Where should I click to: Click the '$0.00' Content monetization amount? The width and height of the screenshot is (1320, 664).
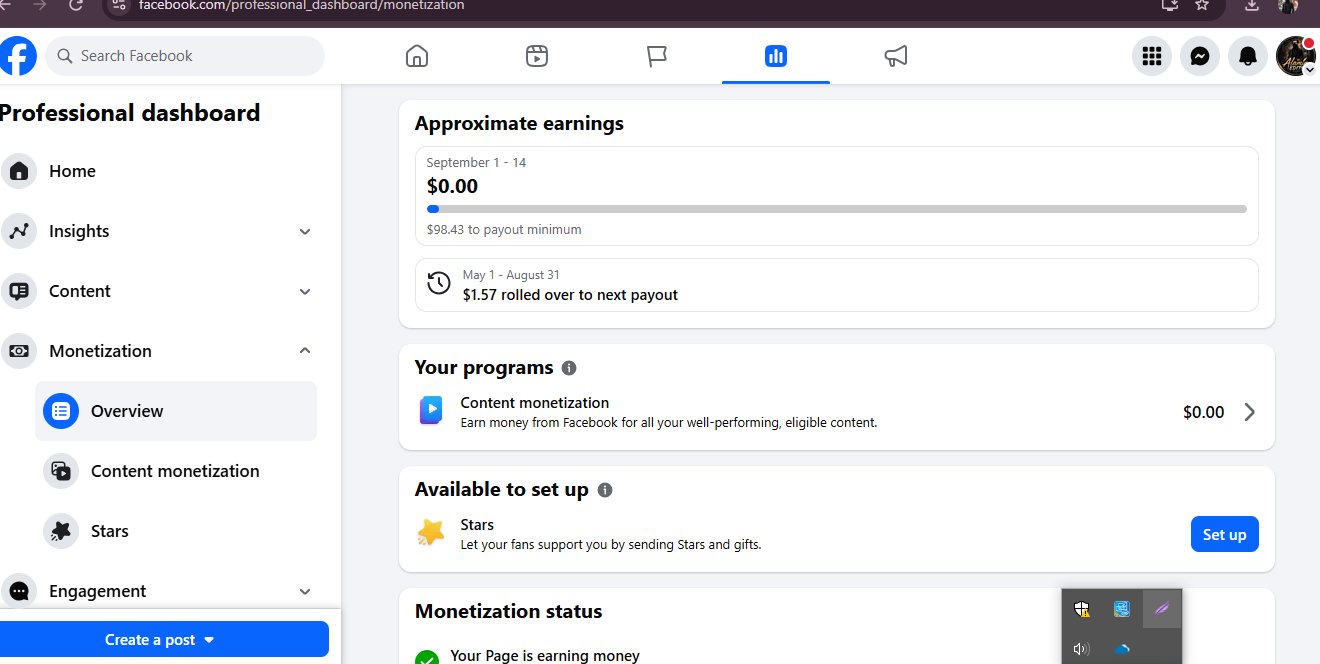1203,412
